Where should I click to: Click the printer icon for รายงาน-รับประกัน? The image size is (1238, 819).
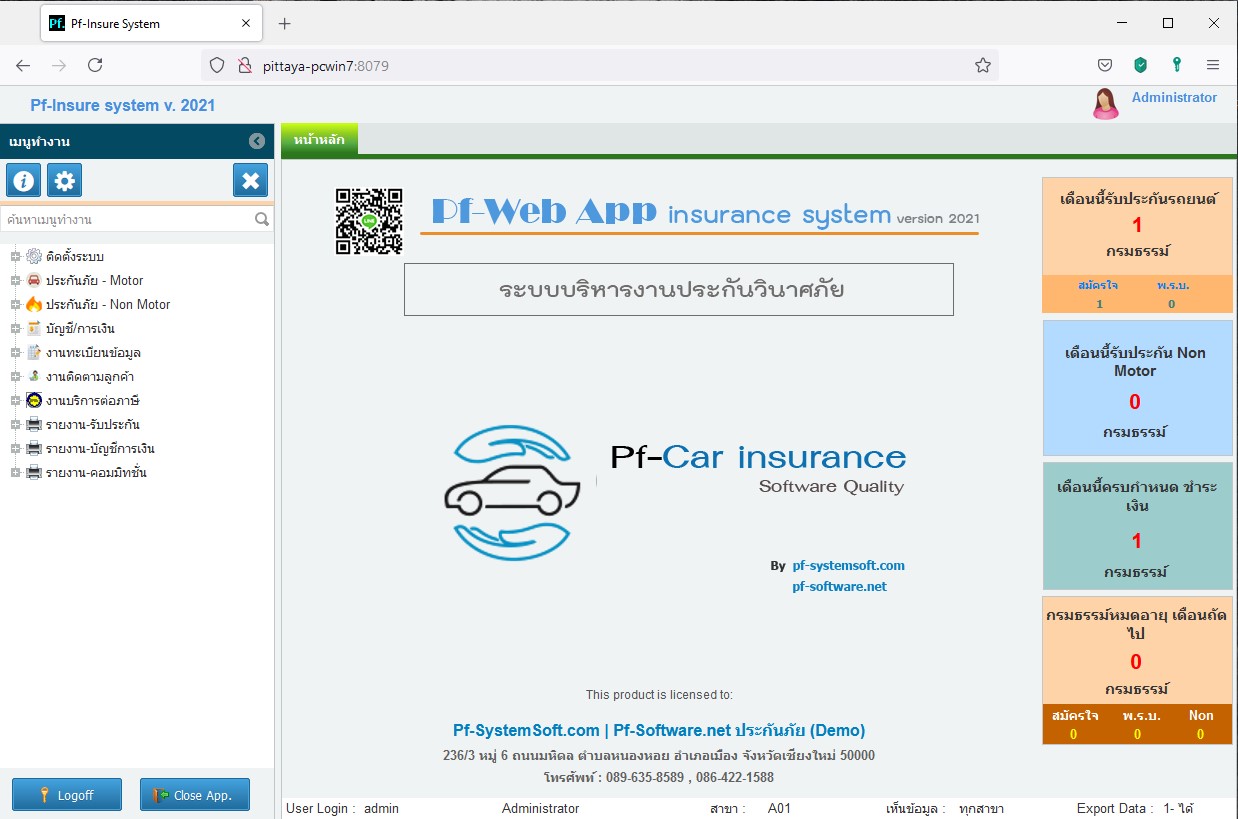tap(34, 425)
